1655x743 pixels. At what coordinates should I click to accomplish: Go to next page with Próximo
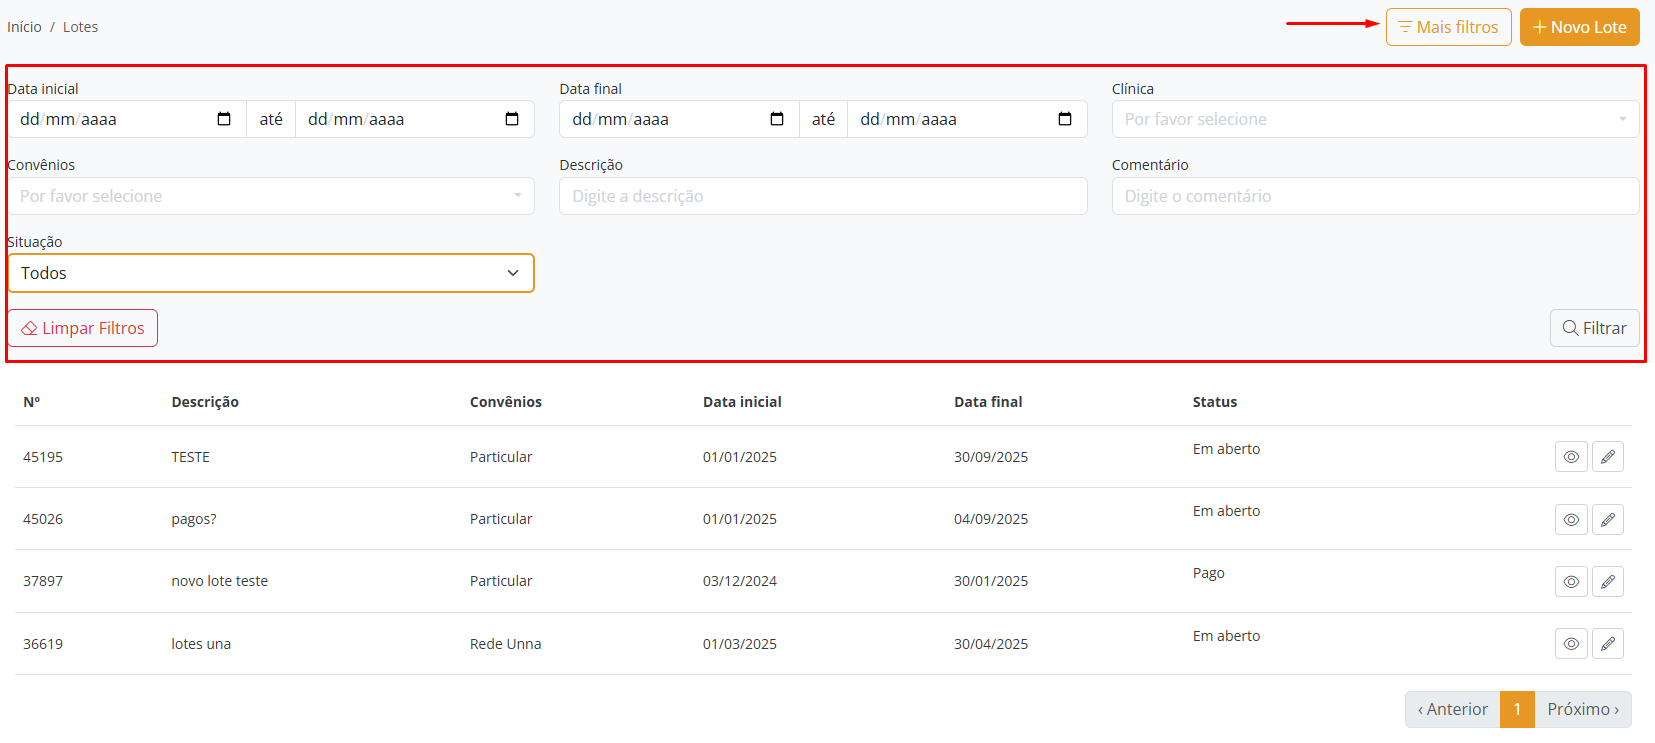tap(1583, 709)
